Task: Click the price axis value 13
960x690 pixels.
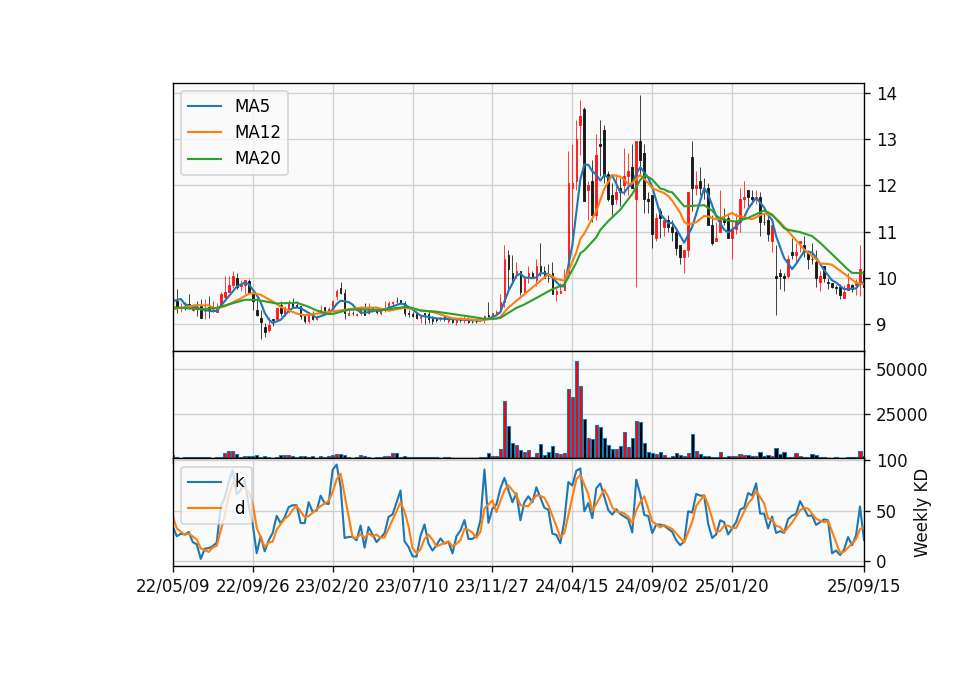Action: tap(887, 140)
